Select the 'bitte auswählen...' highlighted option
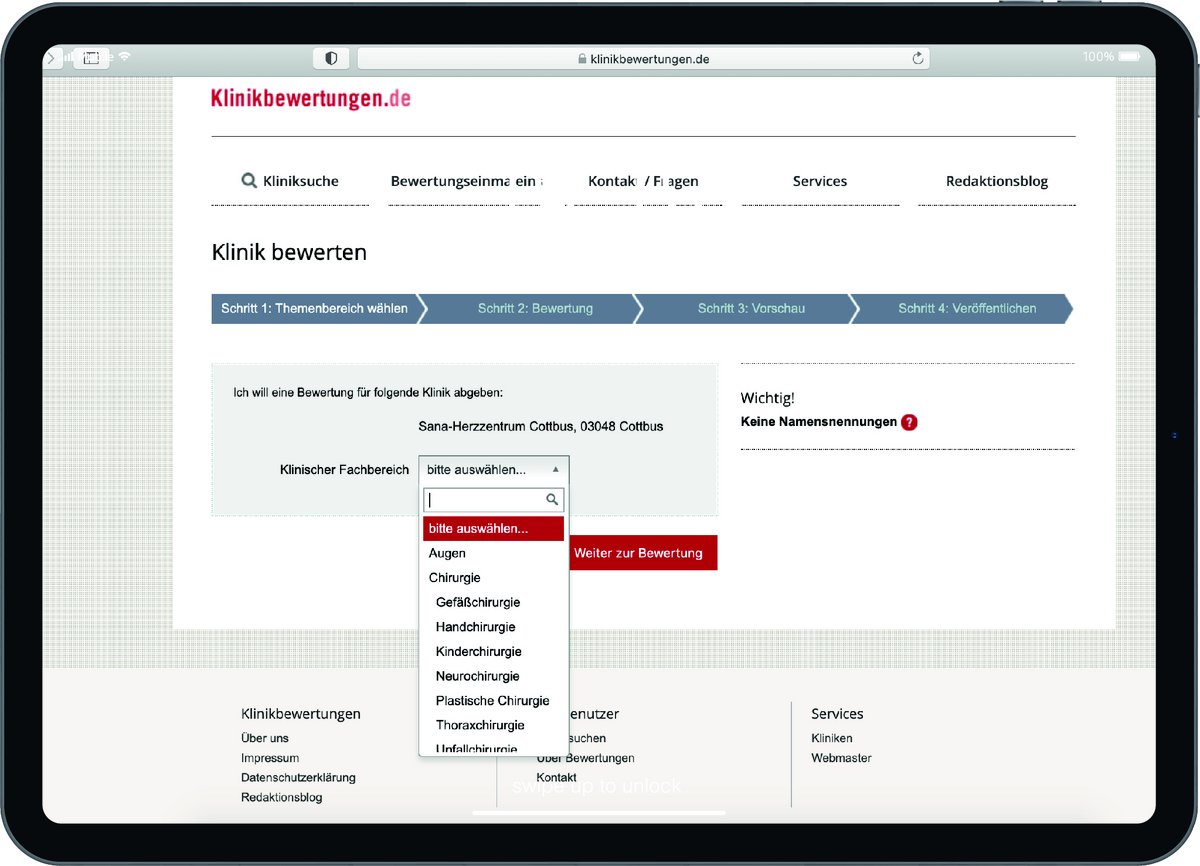Viewport: 1200px width, 866px height. coord(478,528)
